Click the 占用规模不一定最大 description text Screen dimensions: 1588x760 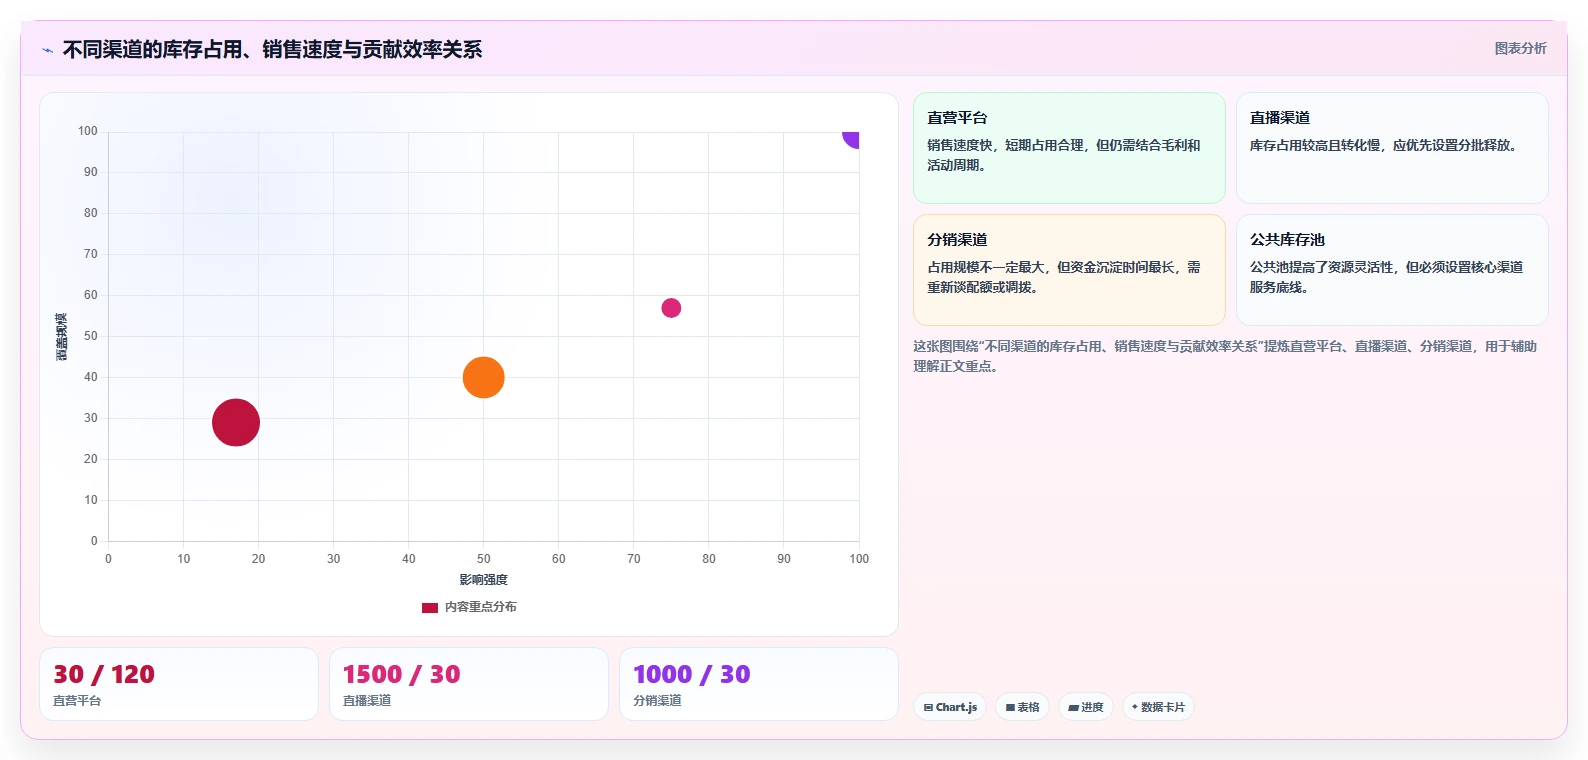point(1063,277)
